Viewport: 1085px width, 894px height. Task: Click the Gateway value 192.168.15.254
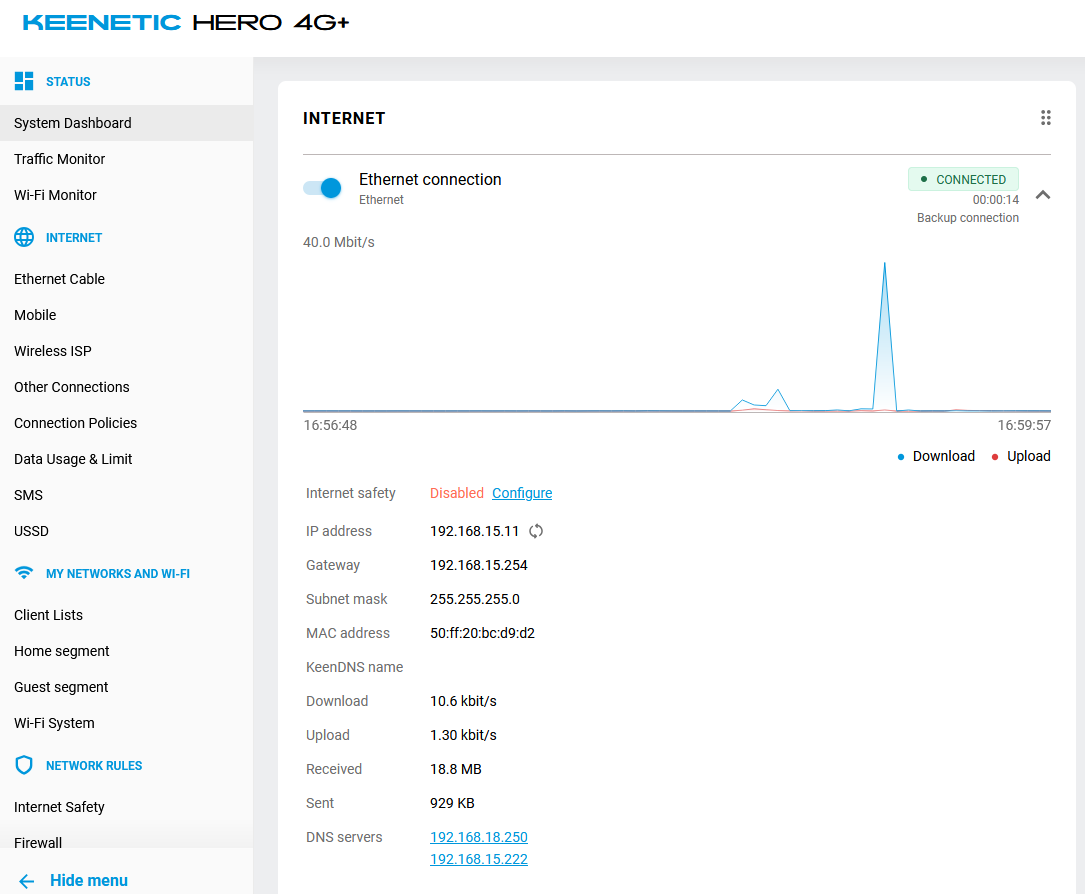[x=479, y=565]
